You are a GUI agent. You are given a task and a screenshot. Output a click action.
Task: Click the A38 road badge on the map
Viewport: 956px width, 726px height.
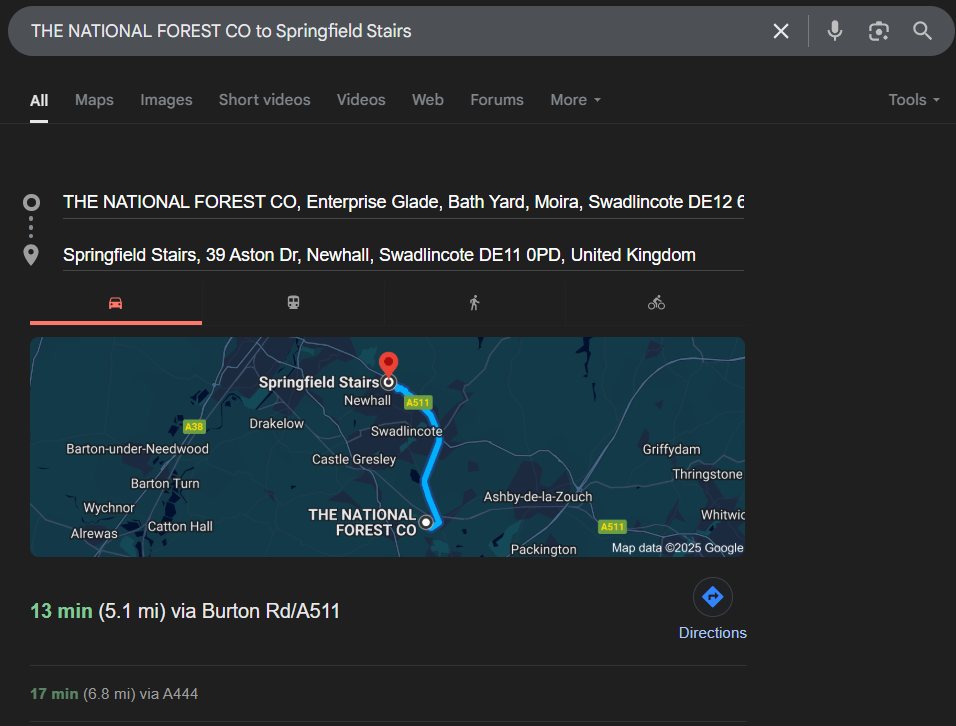pyautogui.click(x=194, y=427)
